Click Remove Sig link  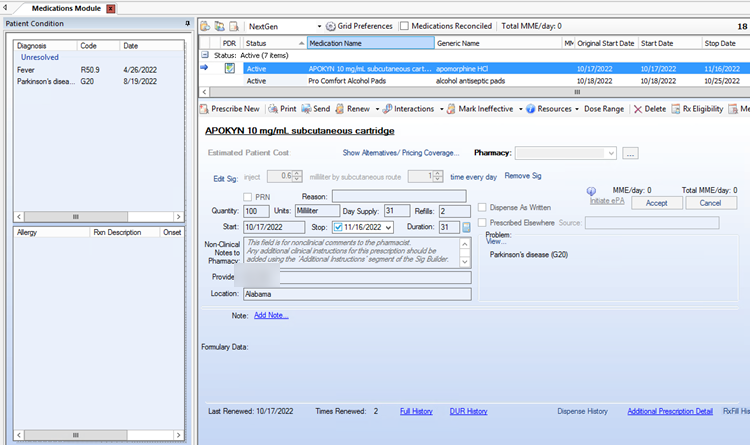523,176
